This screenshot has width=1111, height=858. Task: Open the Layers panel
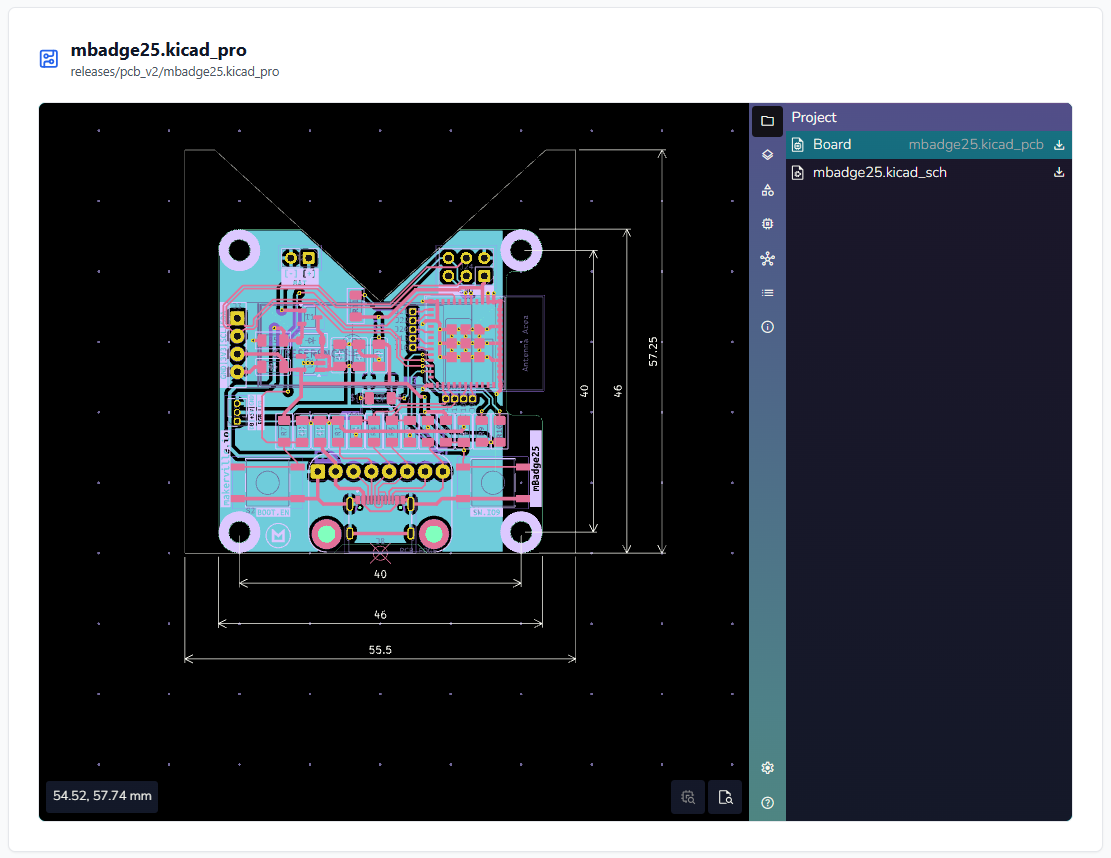[767, 155]
